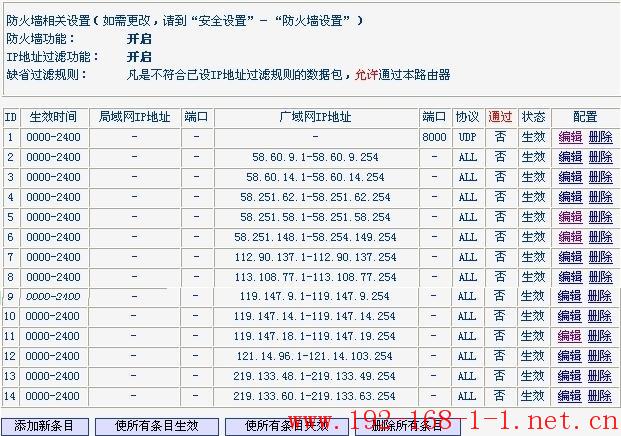This screenshot has height=436, width=621.
Task: Click 使所有条目失效 button
Action: (x=287, y=426)
